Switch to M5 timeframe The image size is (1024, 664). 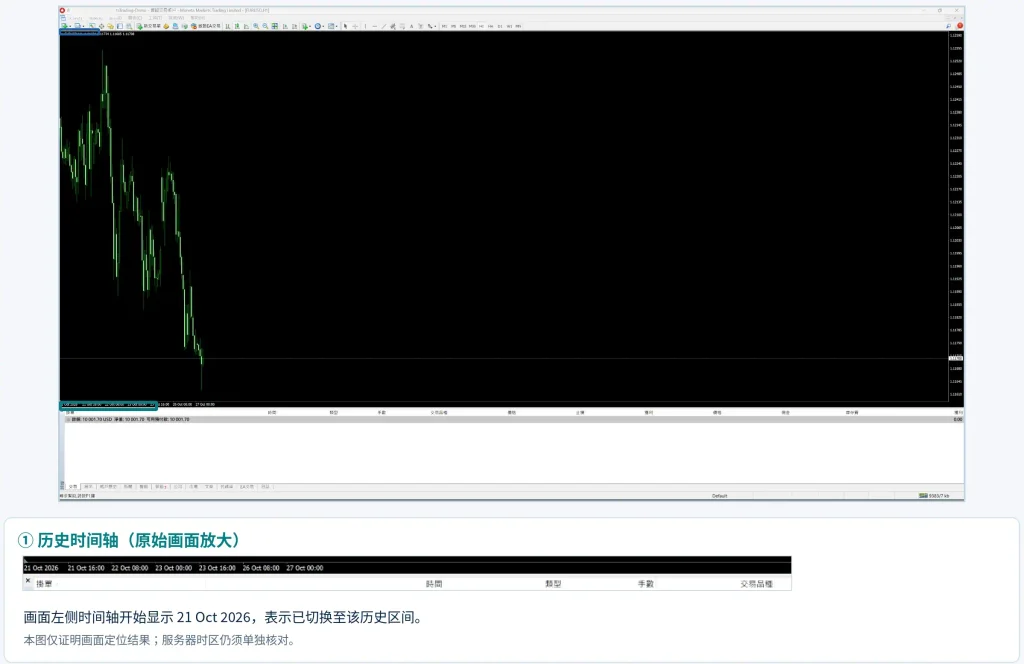click(x=453, y=26)
